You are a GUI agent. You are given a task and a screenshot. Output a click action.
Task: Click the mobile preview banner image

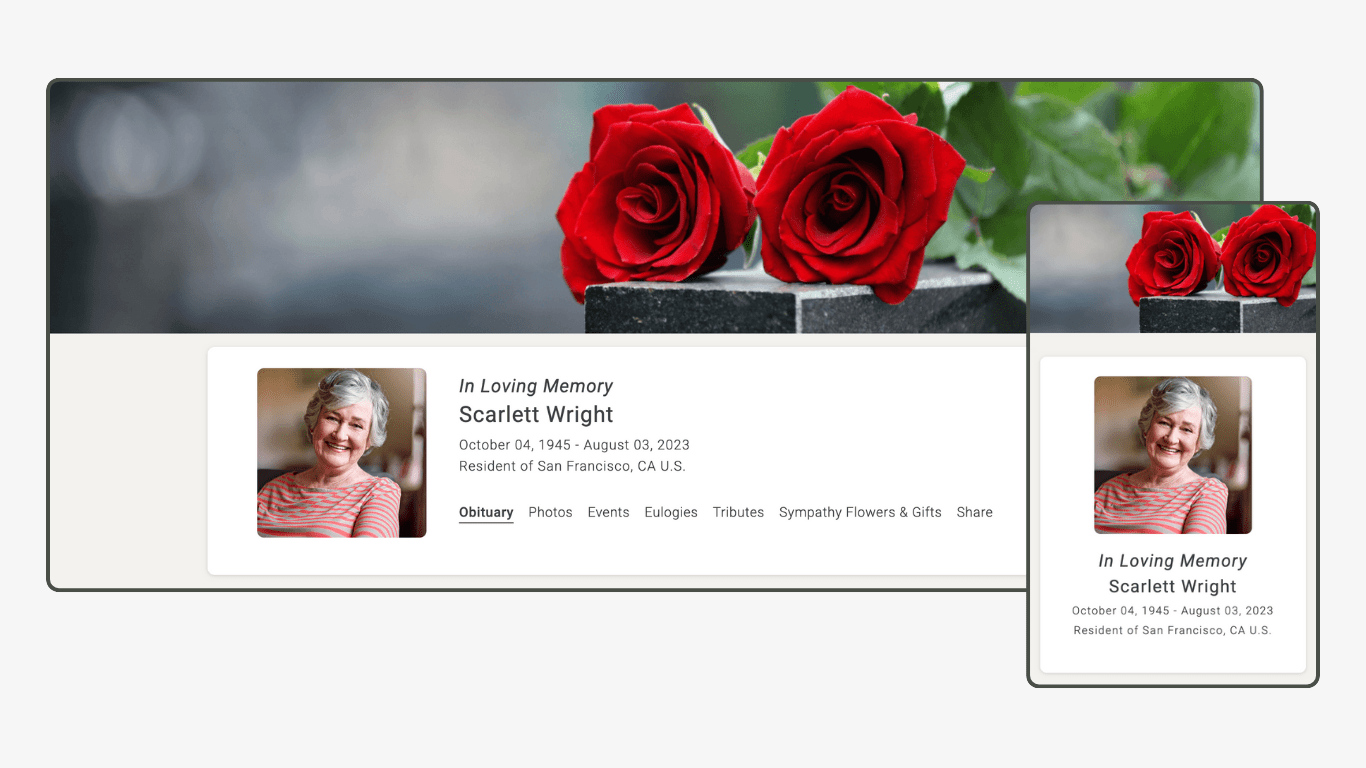(1172, 265)
